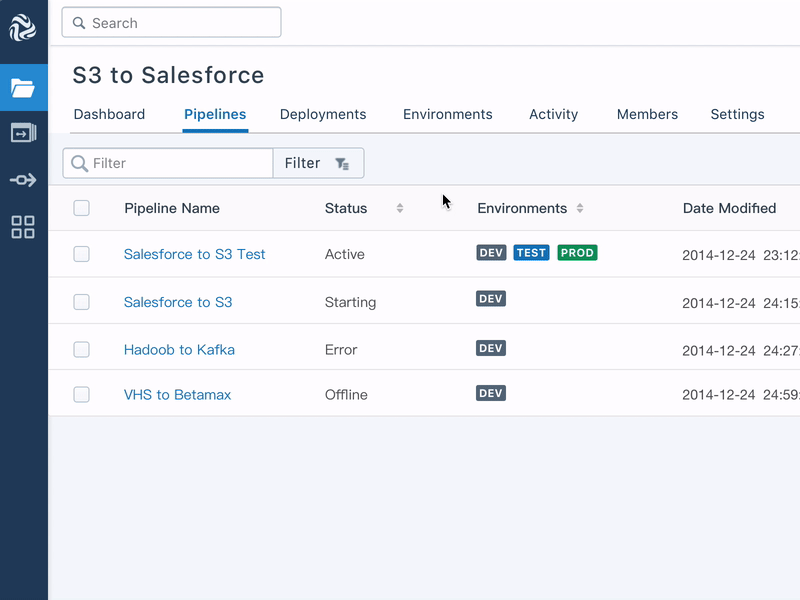Open the Activity tab
800x600 pixels.
tap(554, 114)
